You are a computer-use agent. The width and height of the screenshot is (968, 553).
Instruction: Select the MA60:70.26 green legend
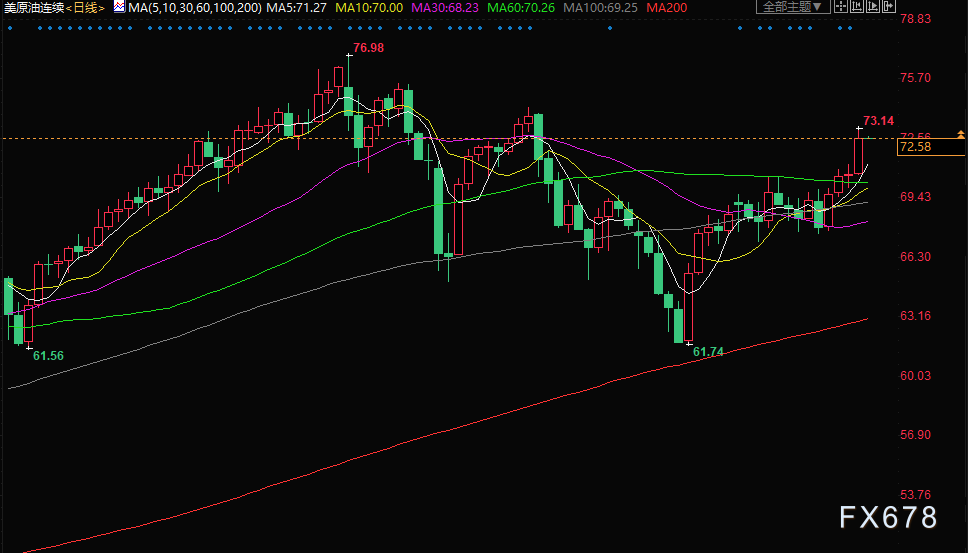point(521,9)
